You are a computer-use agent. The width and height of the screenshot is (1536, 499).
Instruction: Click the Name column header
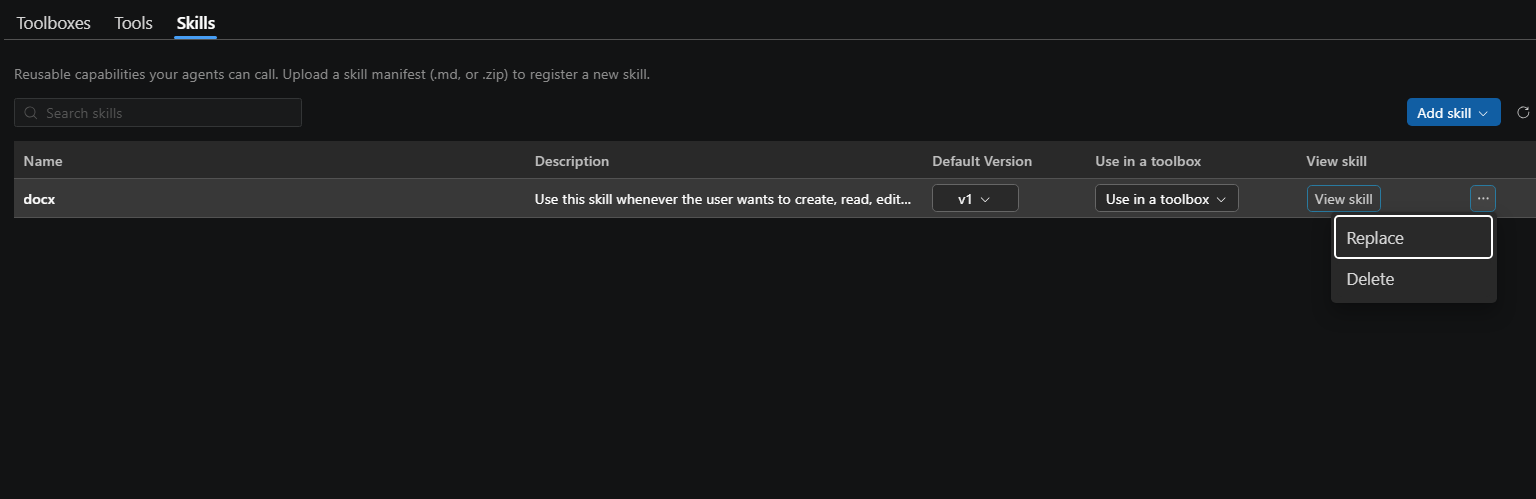click(43, 161)
